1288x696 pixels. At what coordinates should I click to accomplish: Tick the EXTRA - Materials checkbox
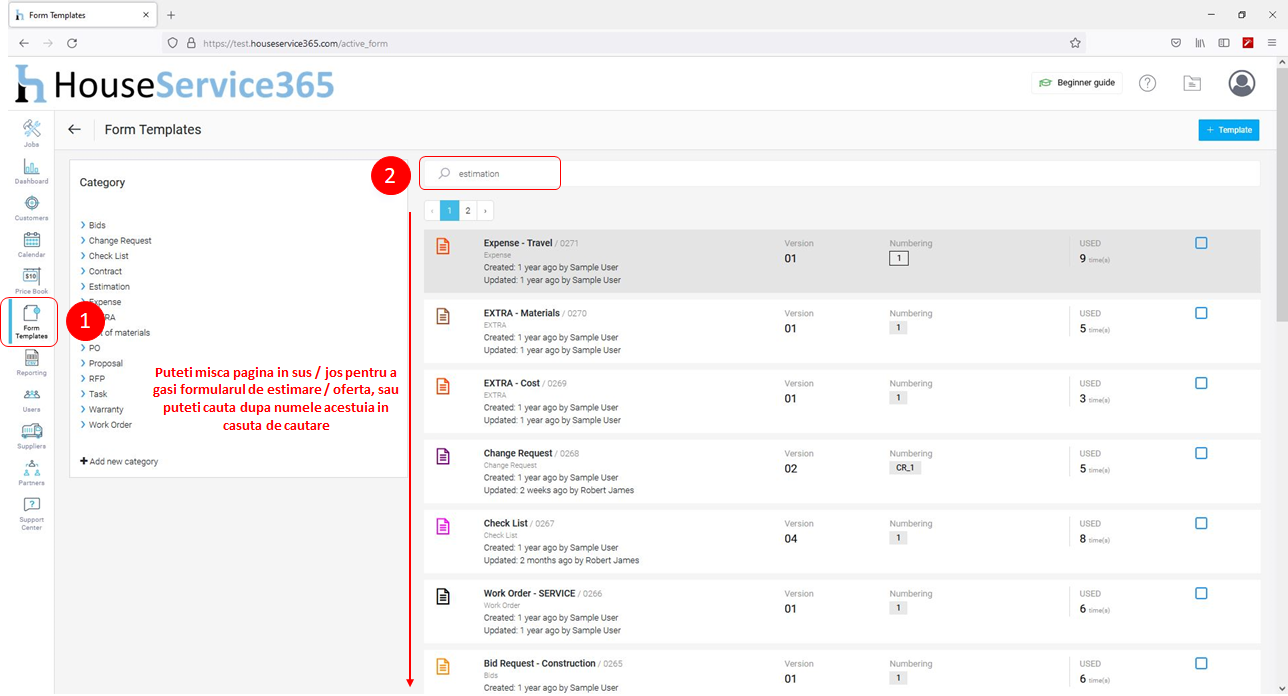point(1201,313)
